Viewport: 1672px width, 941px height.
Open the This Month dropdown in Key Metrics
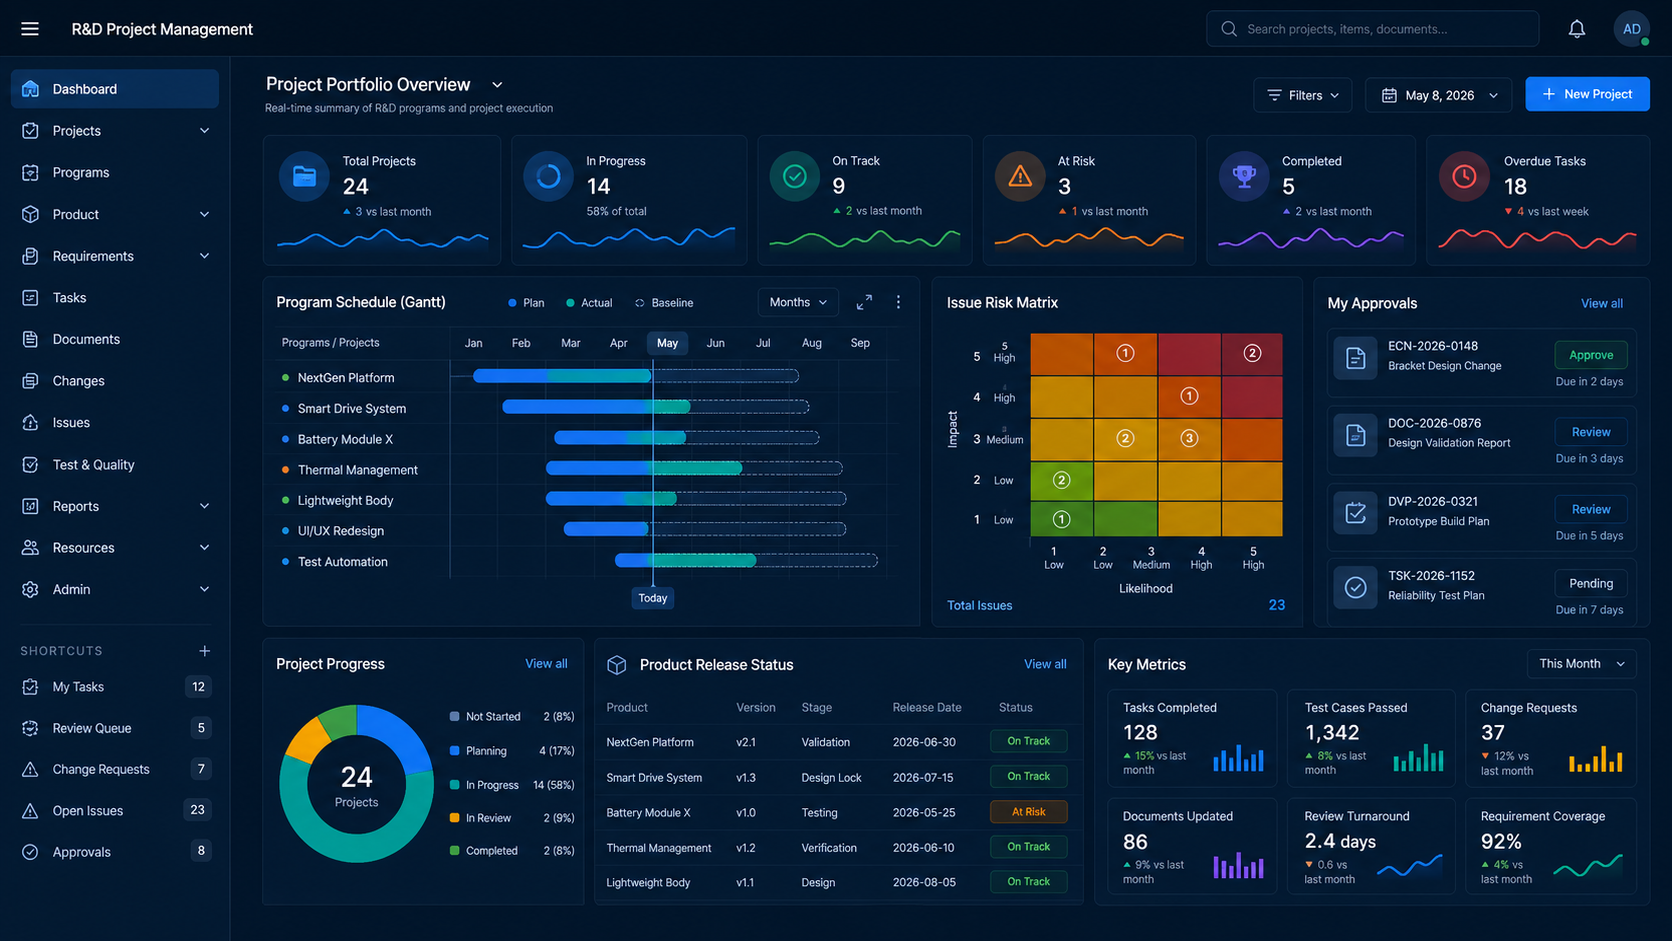(x=1582, y=664)
